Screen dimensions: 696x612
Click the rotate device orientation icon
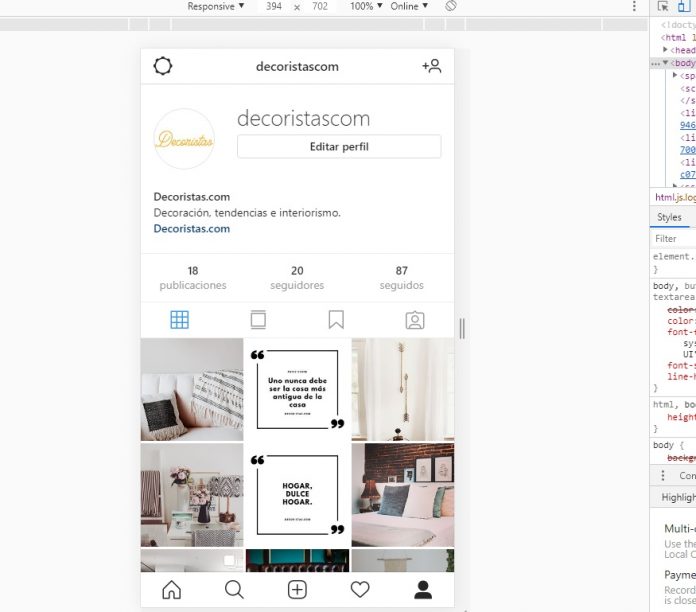(451, 6)
